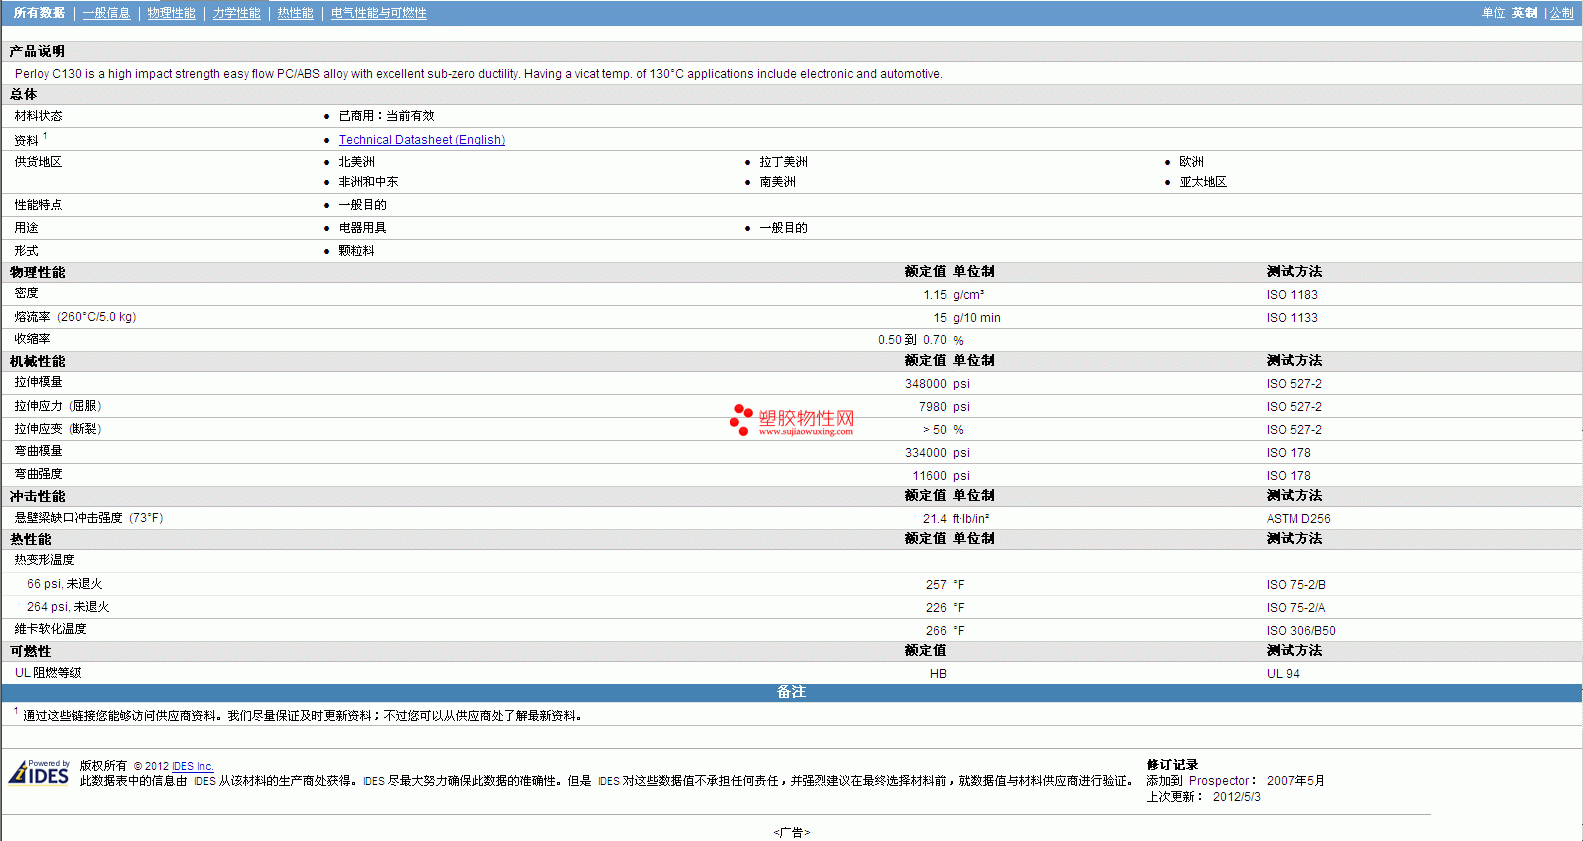The width and height of the screenshot is (1583, 841).
Task: Click the ISO 1183 test method text
Action: (1291, 295)
